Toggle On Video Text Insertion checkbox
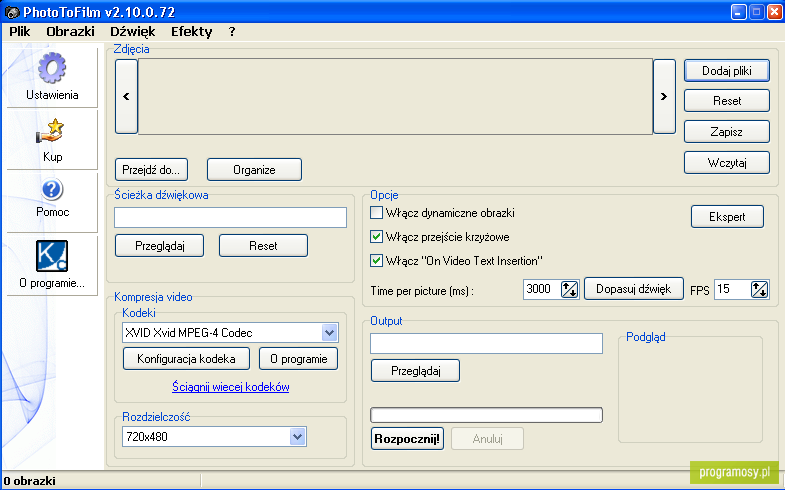Viewport: 785px width, 490px height. click(376, 261)
